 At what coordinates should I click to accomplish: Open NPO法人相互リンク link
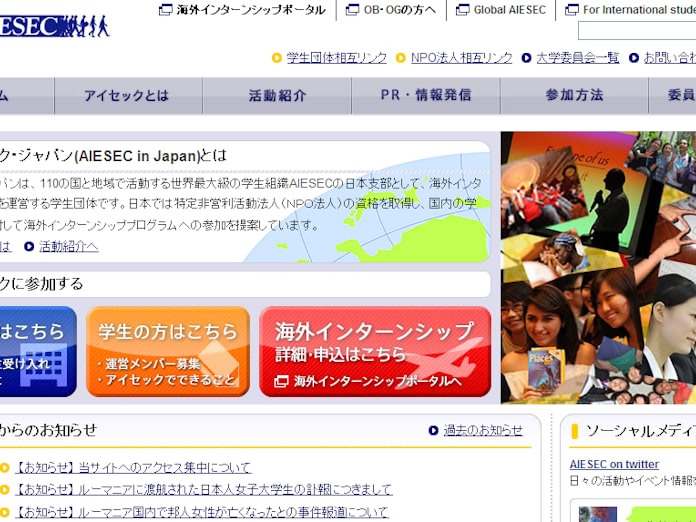(x=461, y=58)
